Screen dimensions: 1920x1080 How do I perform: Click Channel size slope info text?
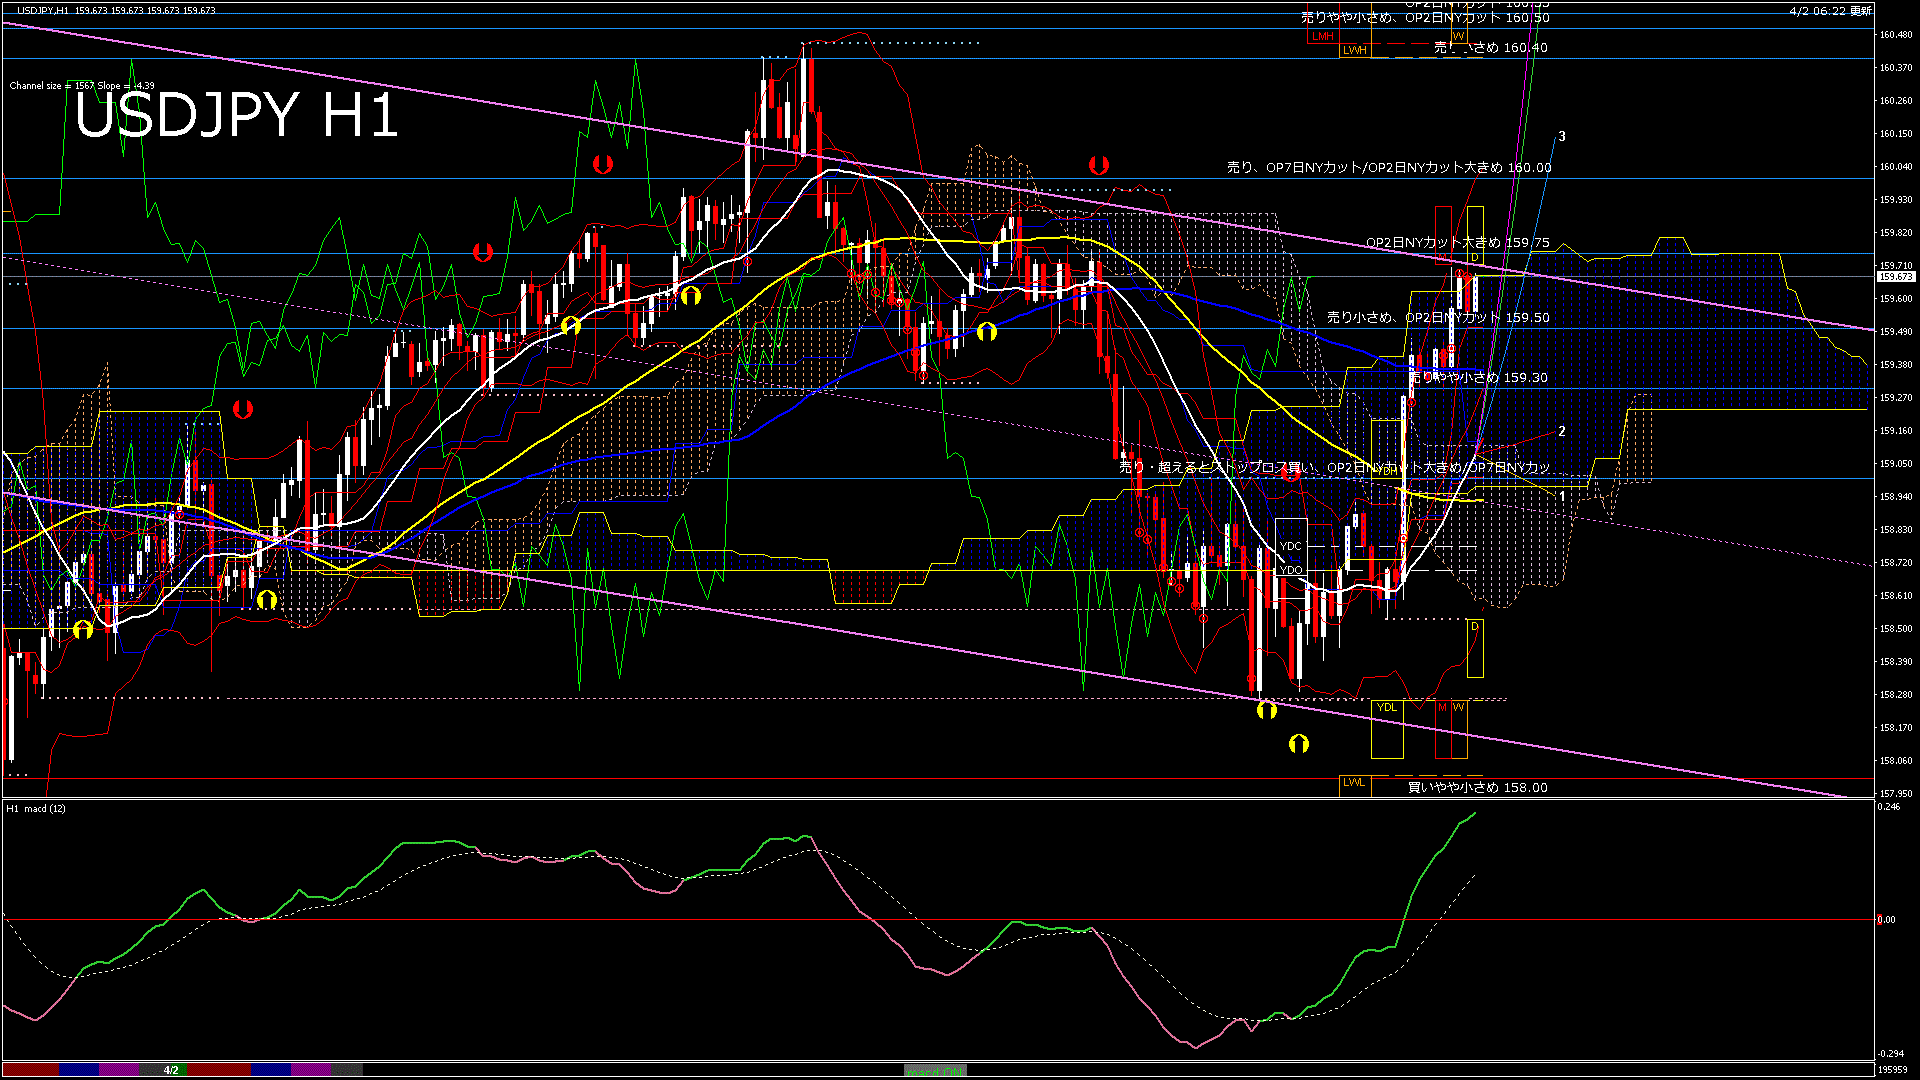pyautogui.click(x=82, y=86)
